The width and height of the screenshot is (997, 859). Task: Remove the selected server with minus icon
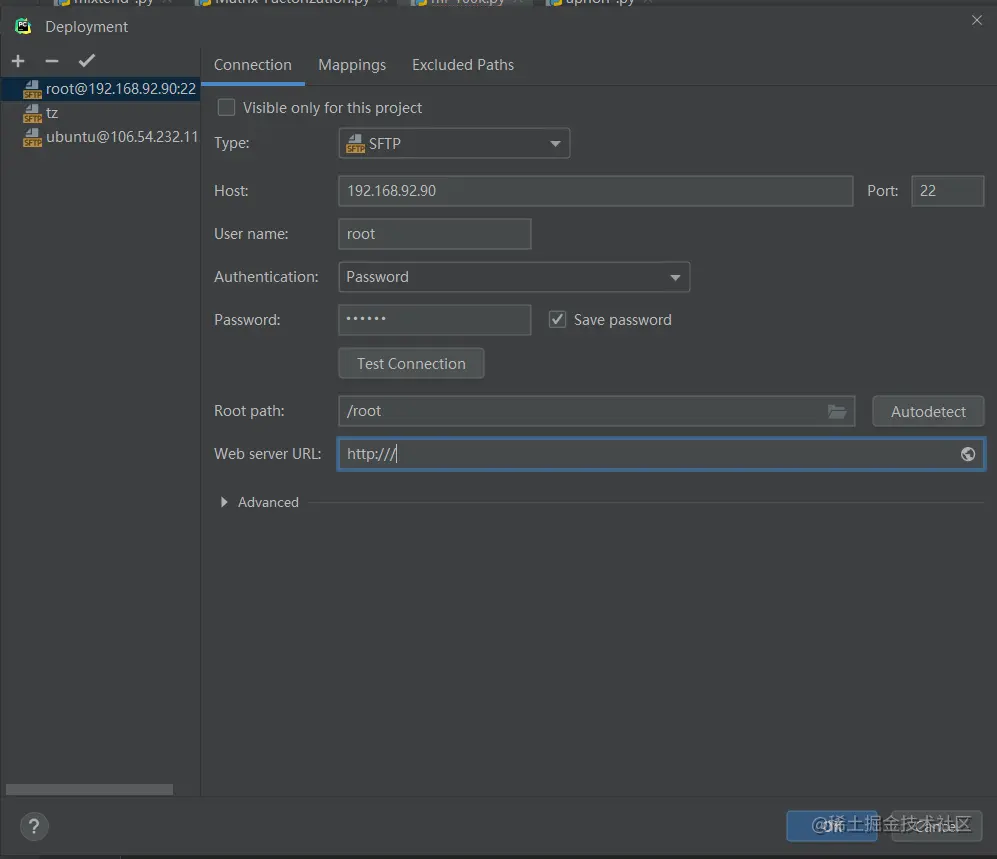52,61
